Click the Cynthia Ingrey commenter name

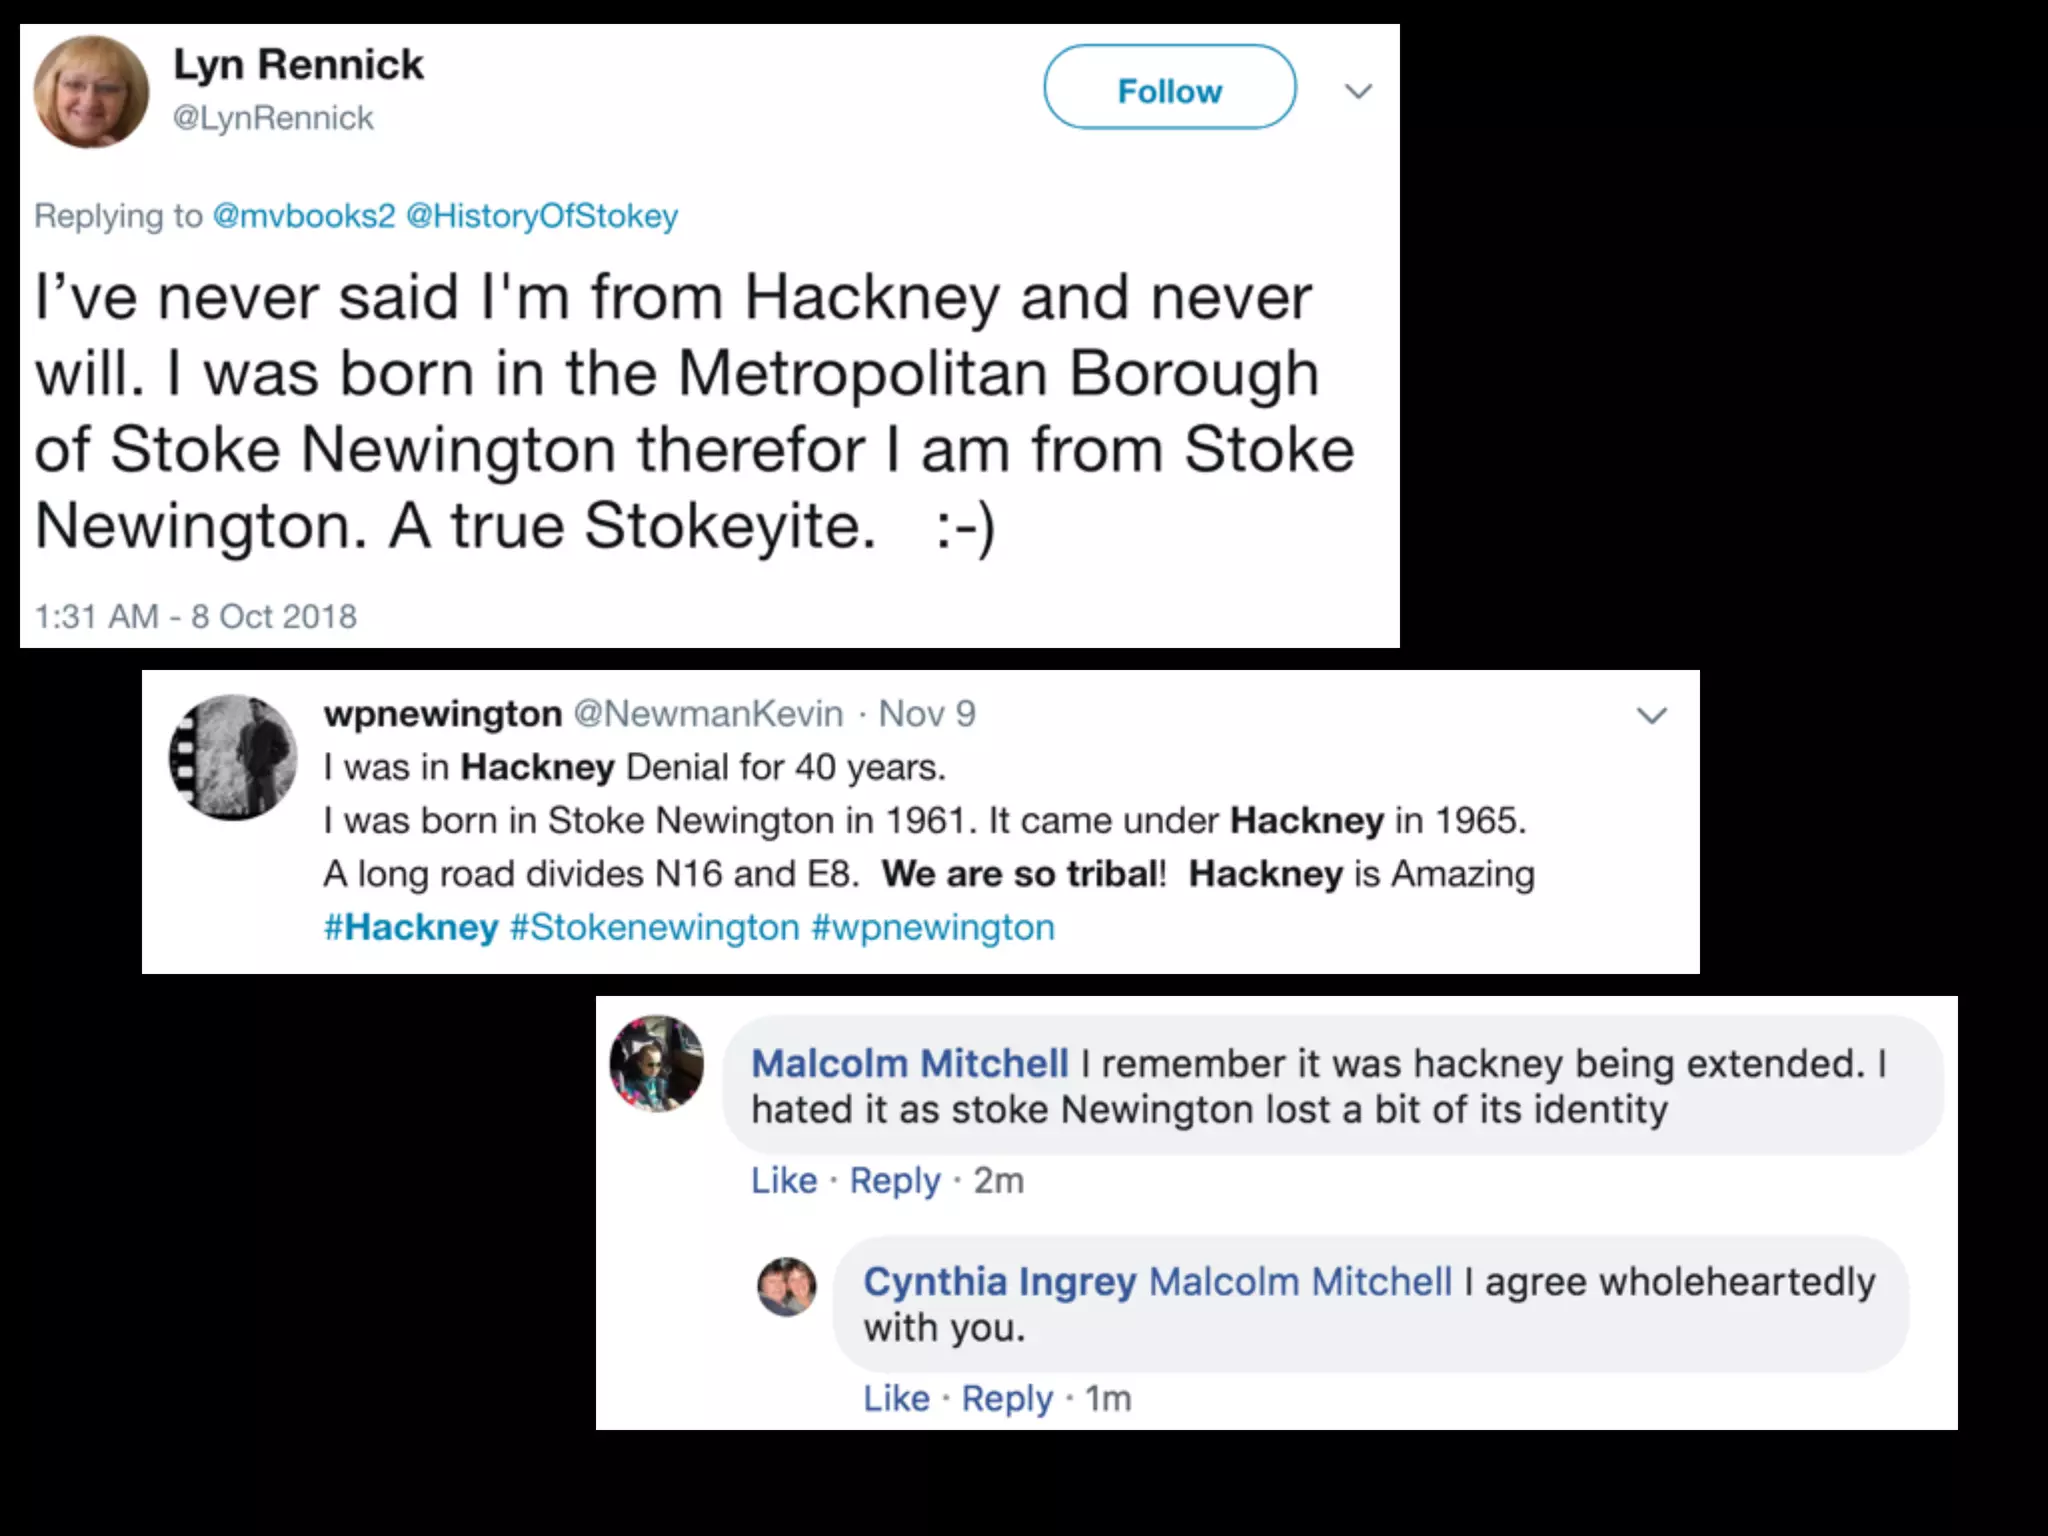pyautogui.click(x=999, y=1281)
